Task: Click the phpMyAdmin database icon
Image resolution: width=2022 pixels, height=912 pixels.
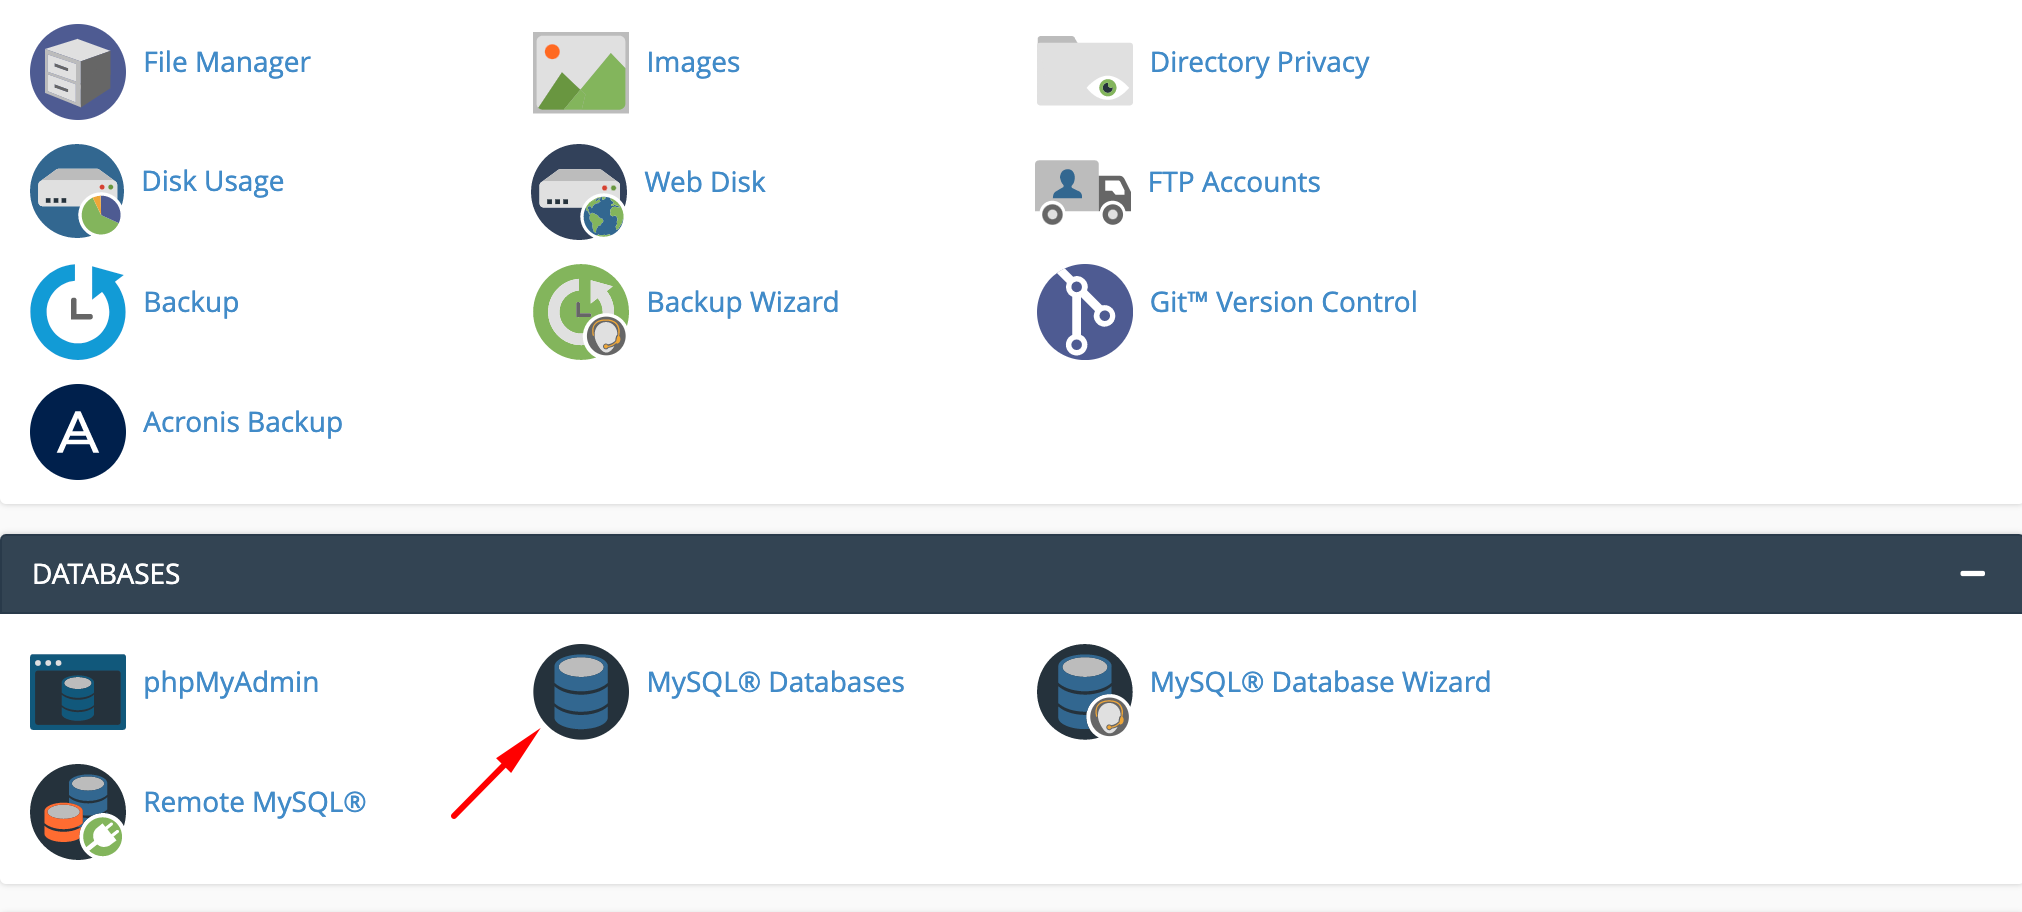Action: [77, 691]
